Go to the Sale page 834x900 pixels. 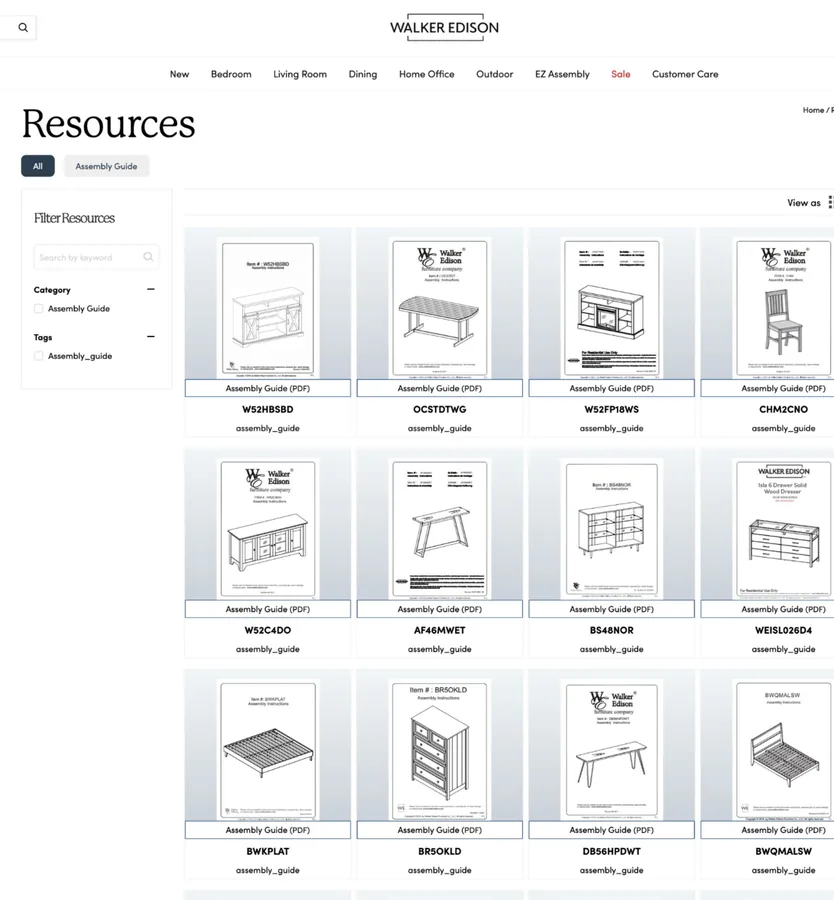(x=620, y=74)
